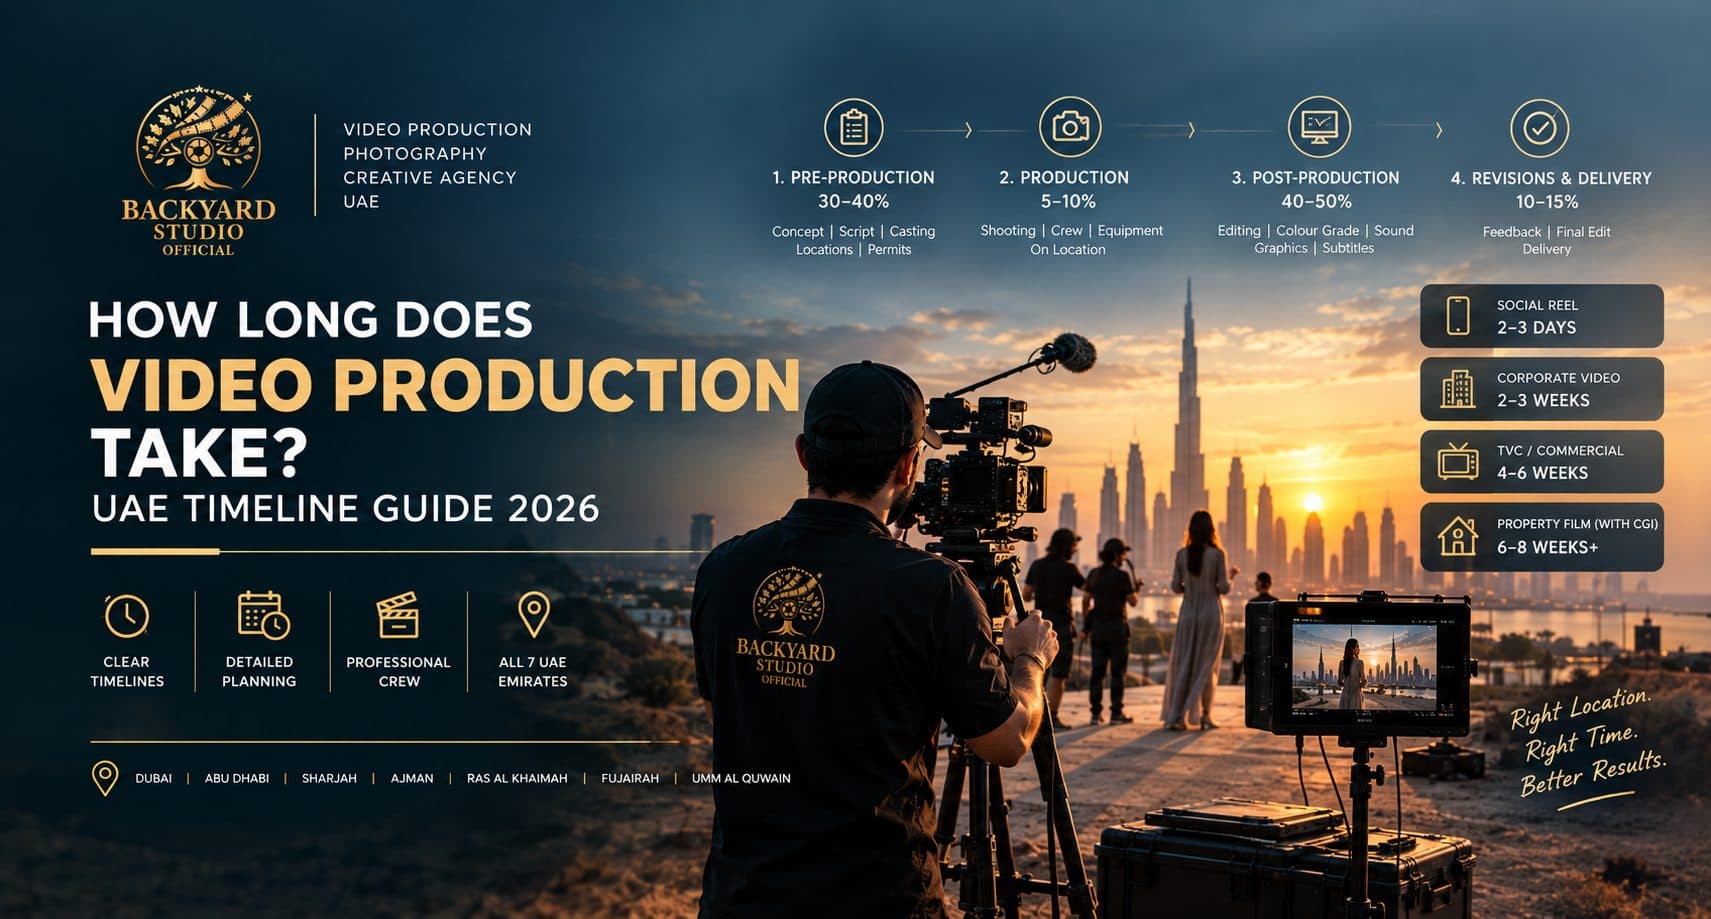Click the '2. PRODUCTION' heading
The width and height of the screenshot is (1711, 919).
click(1064, 177)
